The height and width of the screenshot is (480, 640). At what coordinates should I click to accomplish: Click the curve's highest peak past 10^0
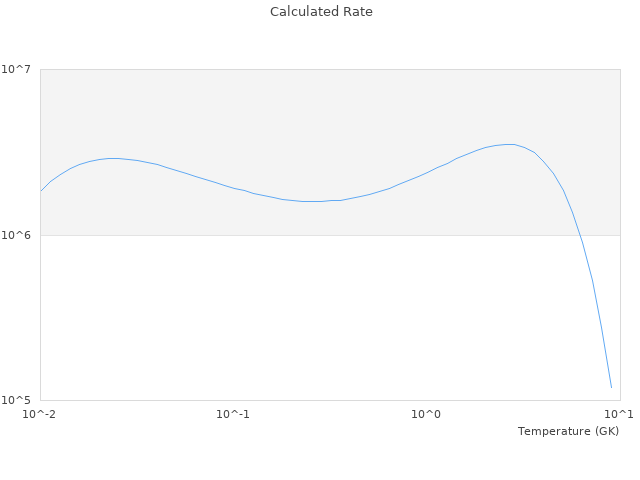tap(510, 144)
